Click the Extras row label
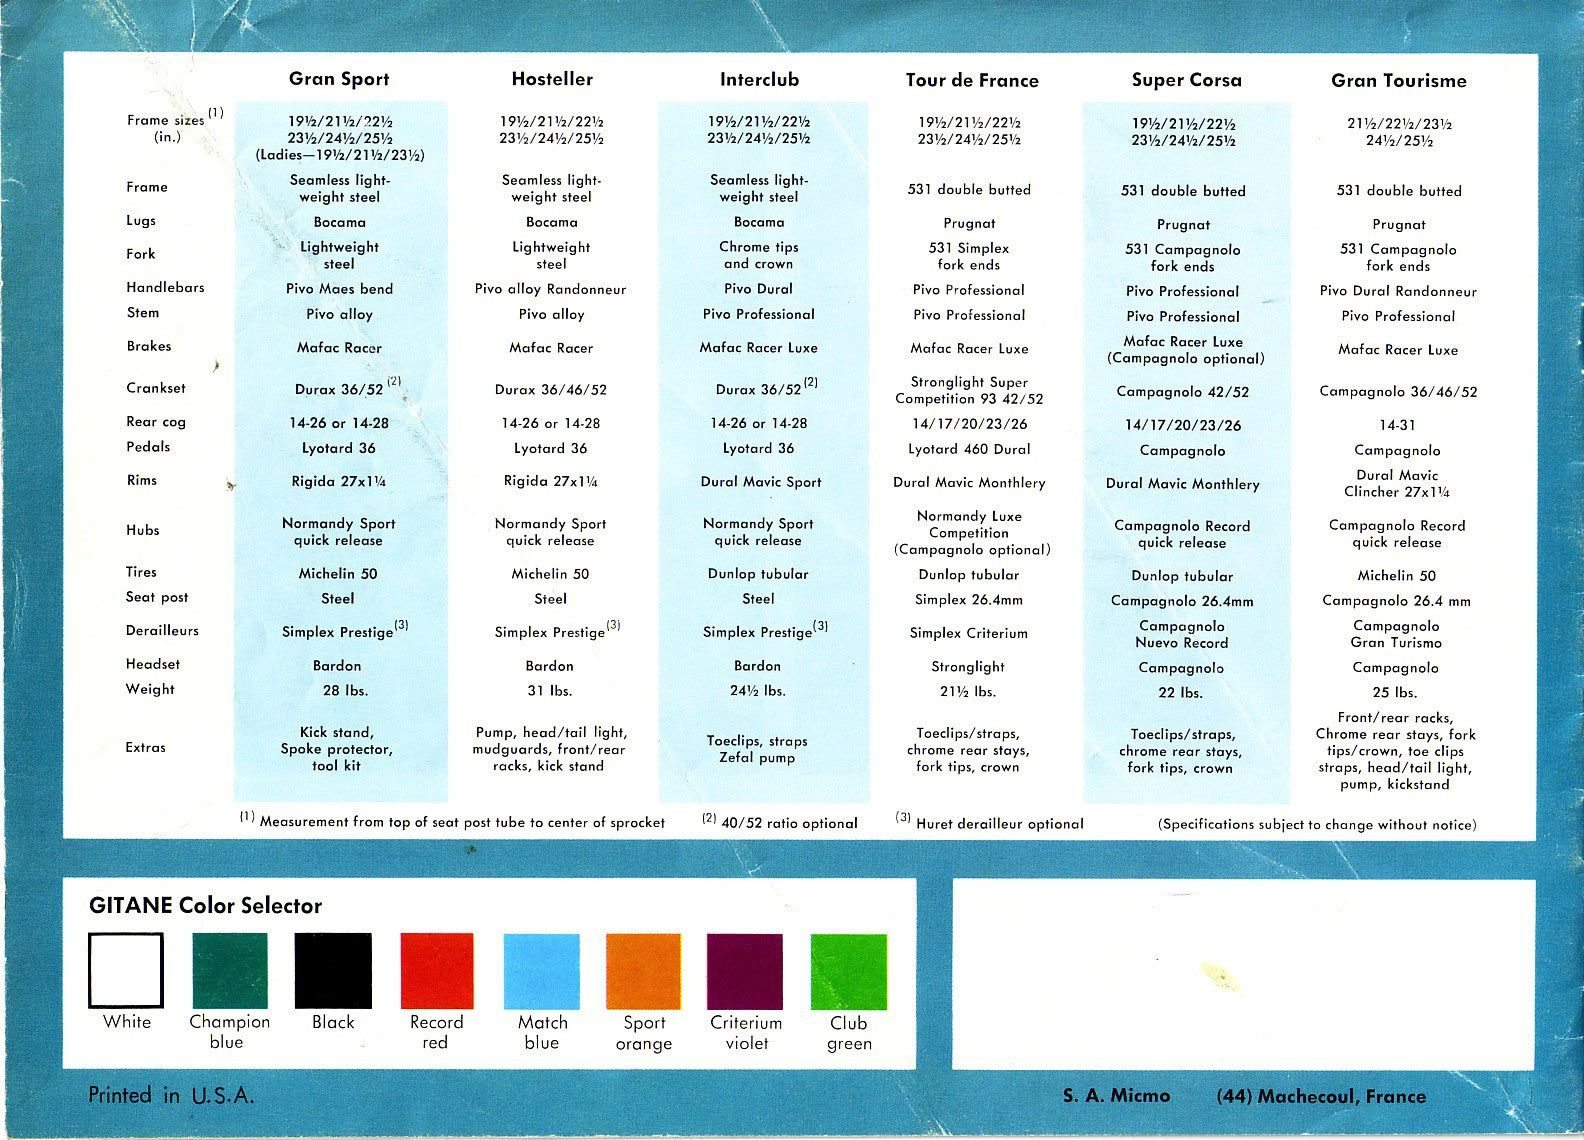The height and width of the screenshot is (1140, 1584). pos(145,747)
